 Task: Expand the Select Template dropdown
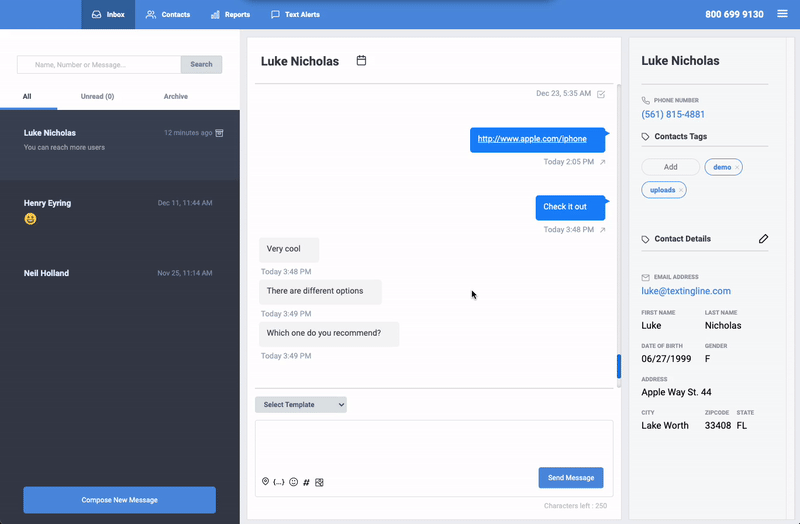pyautogui.click(x=301, y=405)
